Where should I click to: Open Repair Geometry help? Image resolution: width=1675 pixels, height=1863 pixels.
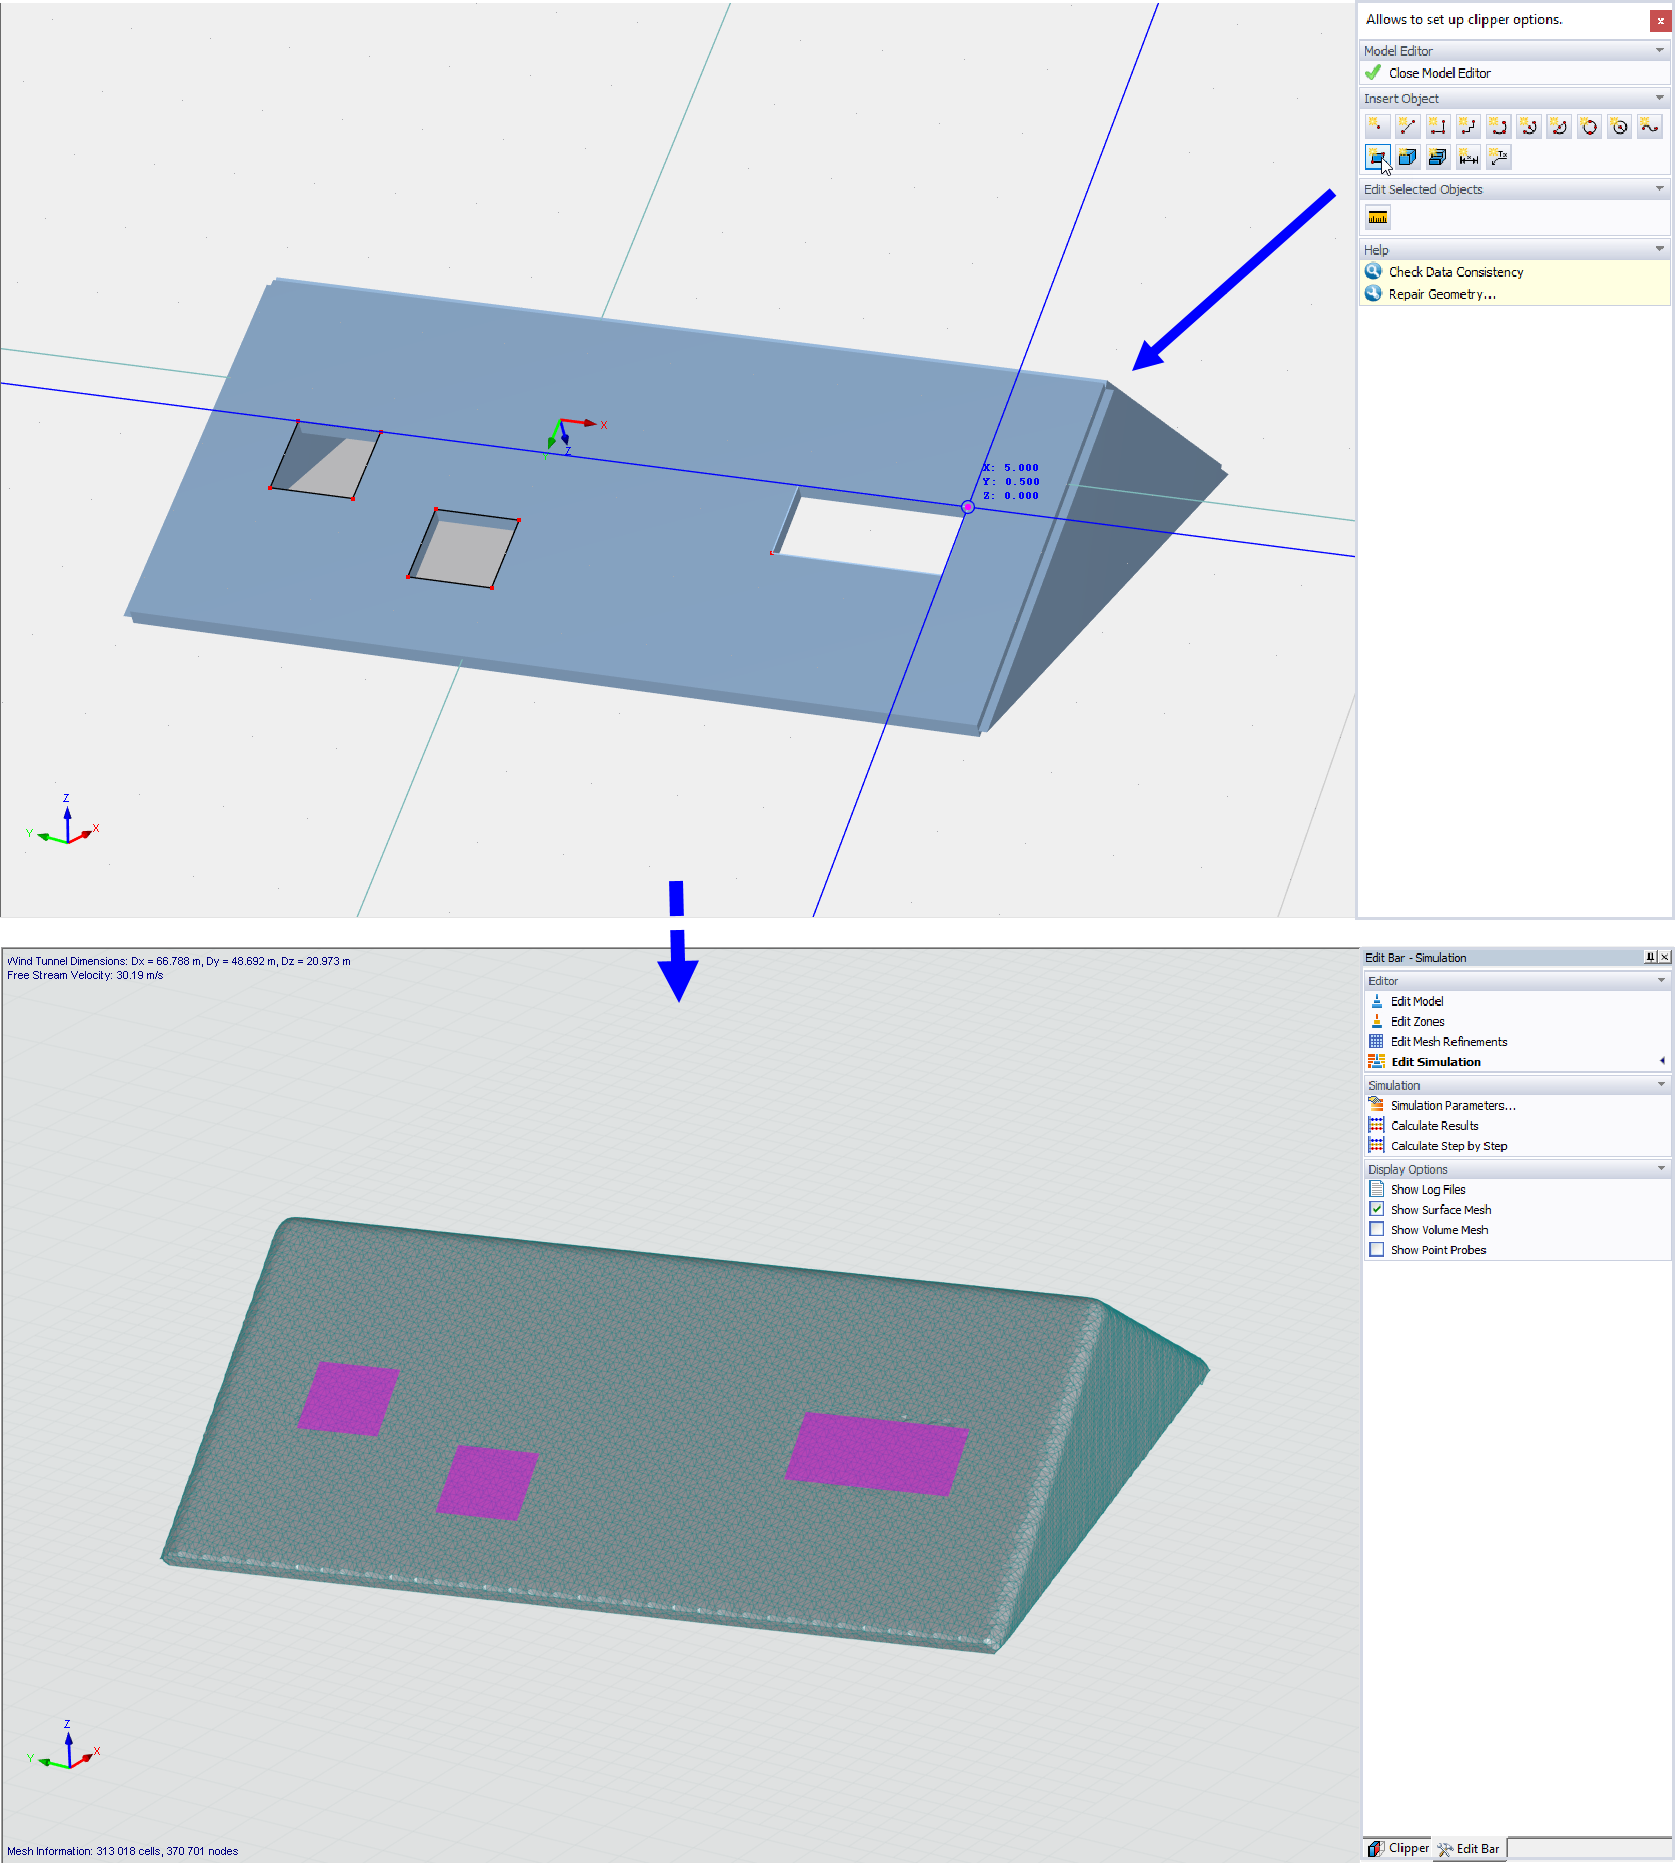pos(1442,294)
